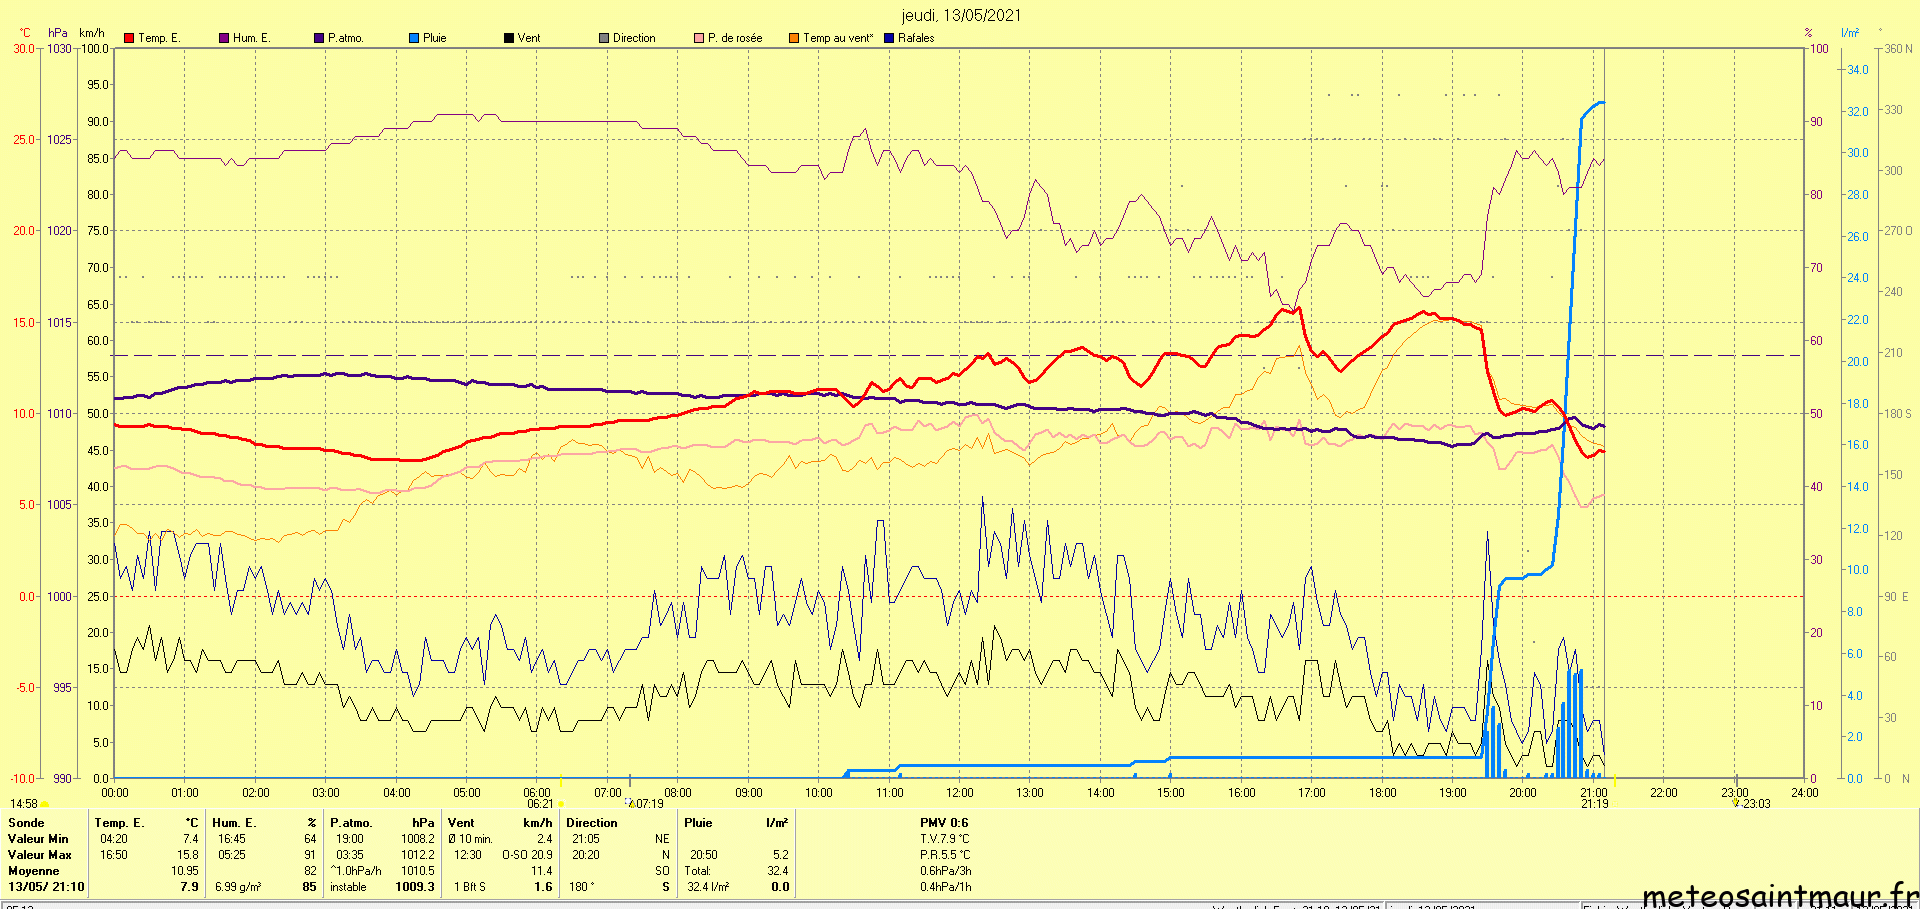Click the 07:19 triangle marker on time axis

click(631, 803)
